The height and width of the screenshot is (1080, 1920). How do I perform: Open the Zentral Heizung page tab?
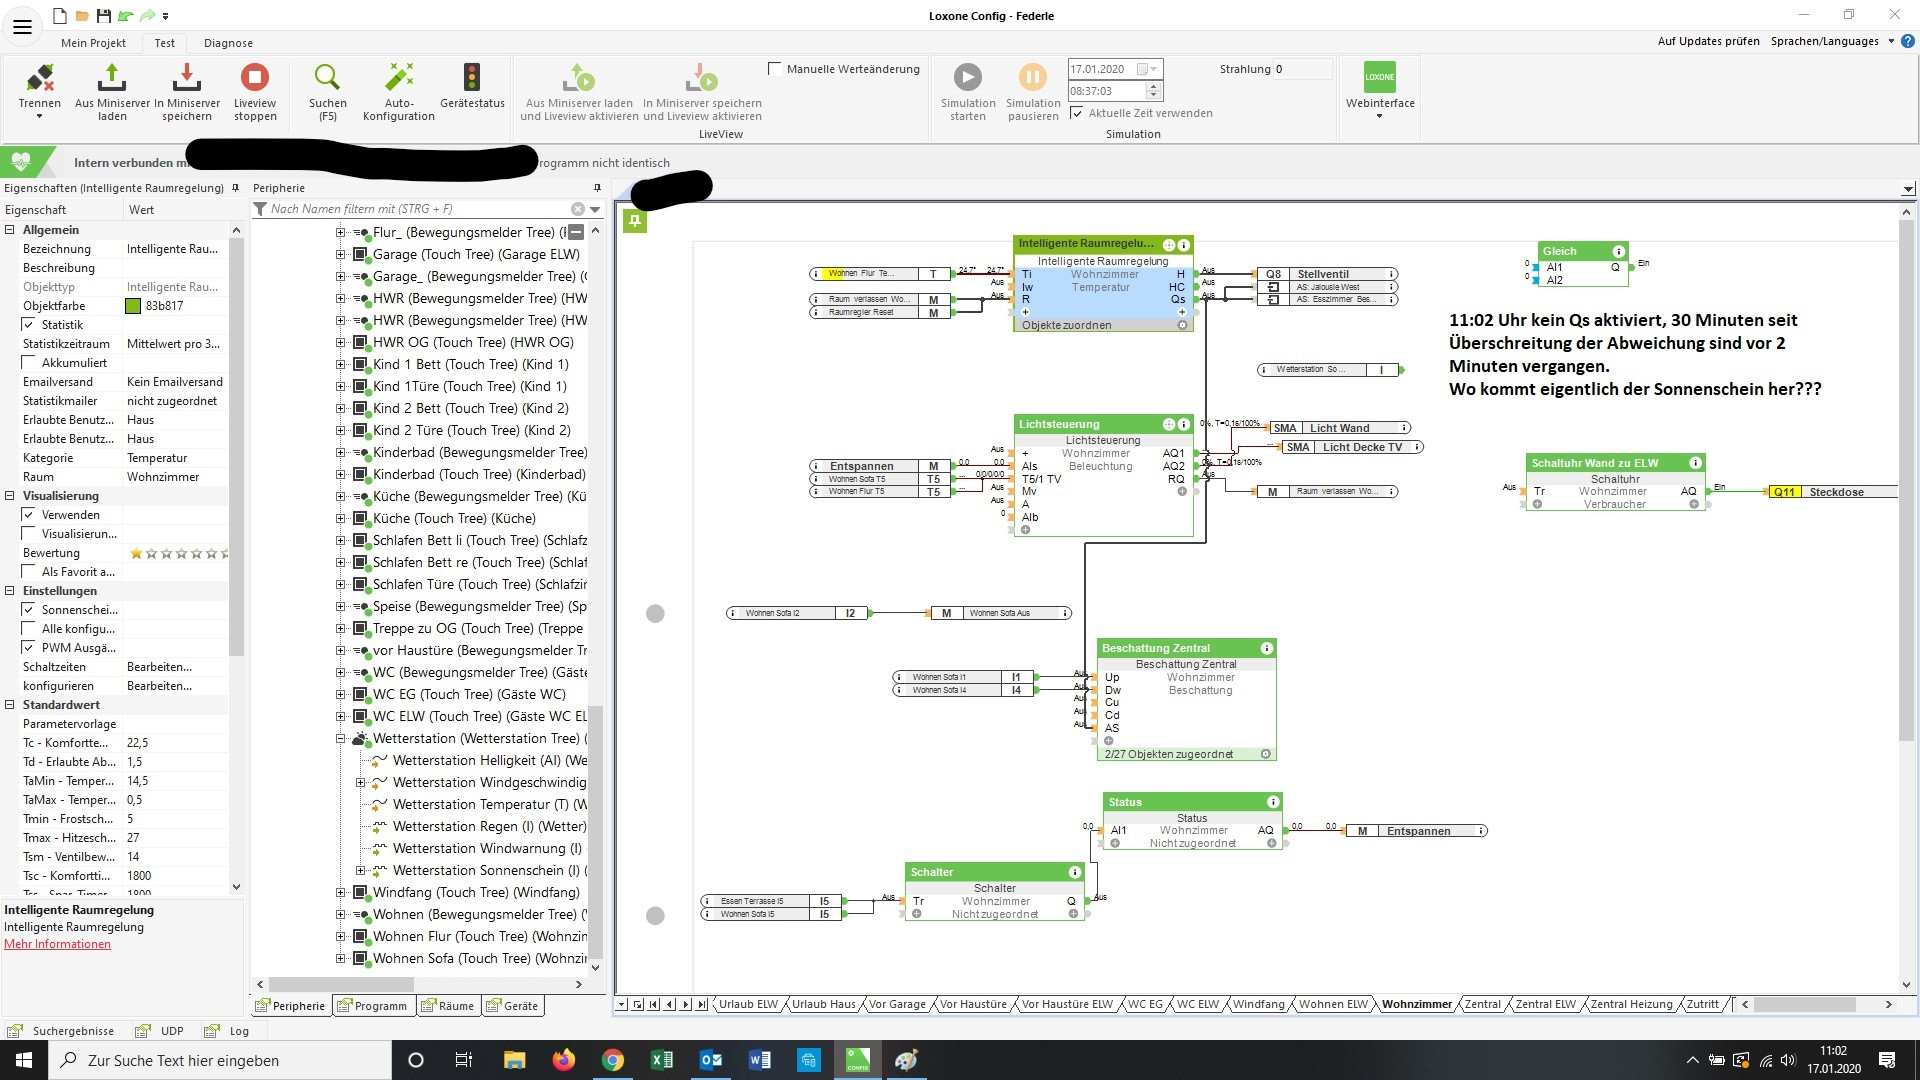point(1630,1004)
